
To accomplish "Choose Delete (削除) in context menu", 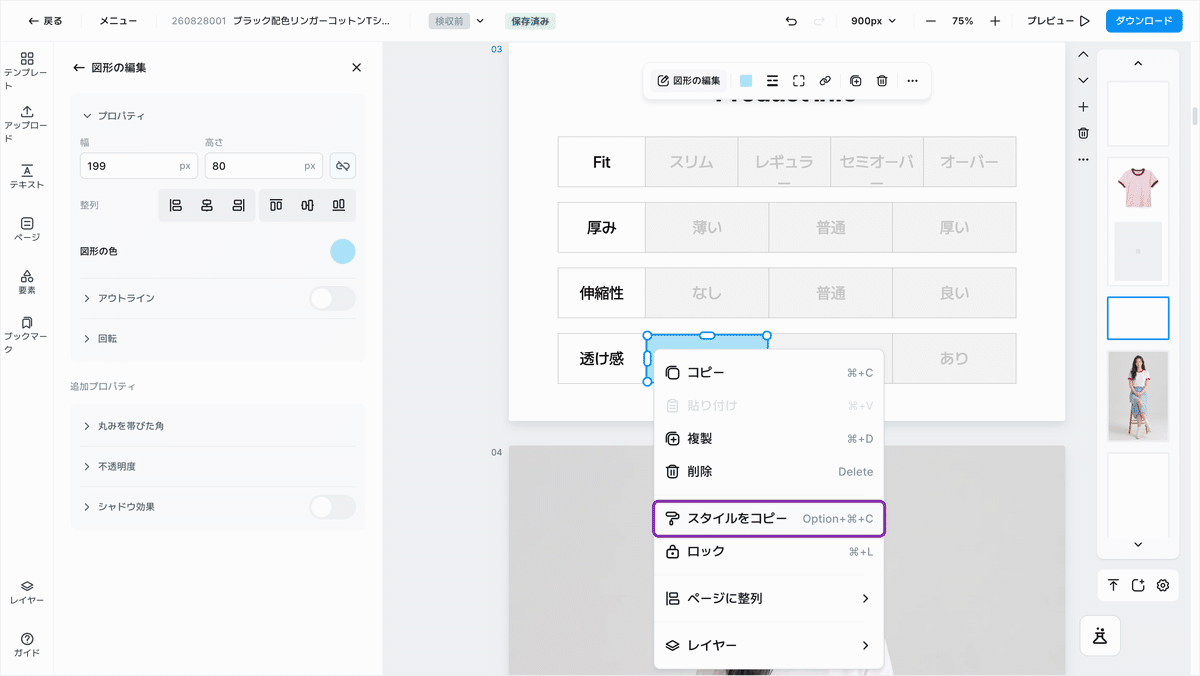I will click(768, 471).
